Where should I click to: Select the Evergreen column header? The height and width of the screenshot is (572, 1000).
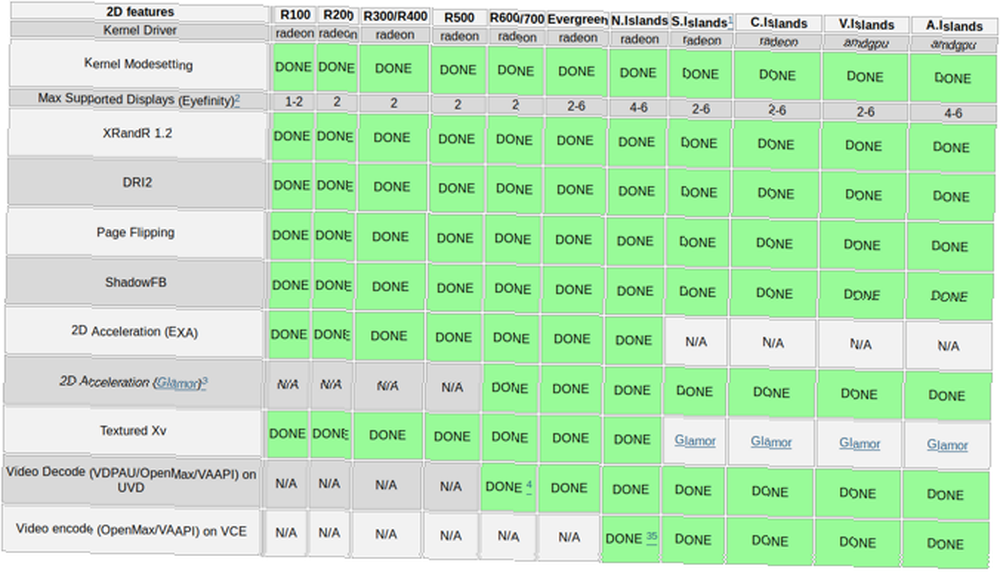pos(577,19)
